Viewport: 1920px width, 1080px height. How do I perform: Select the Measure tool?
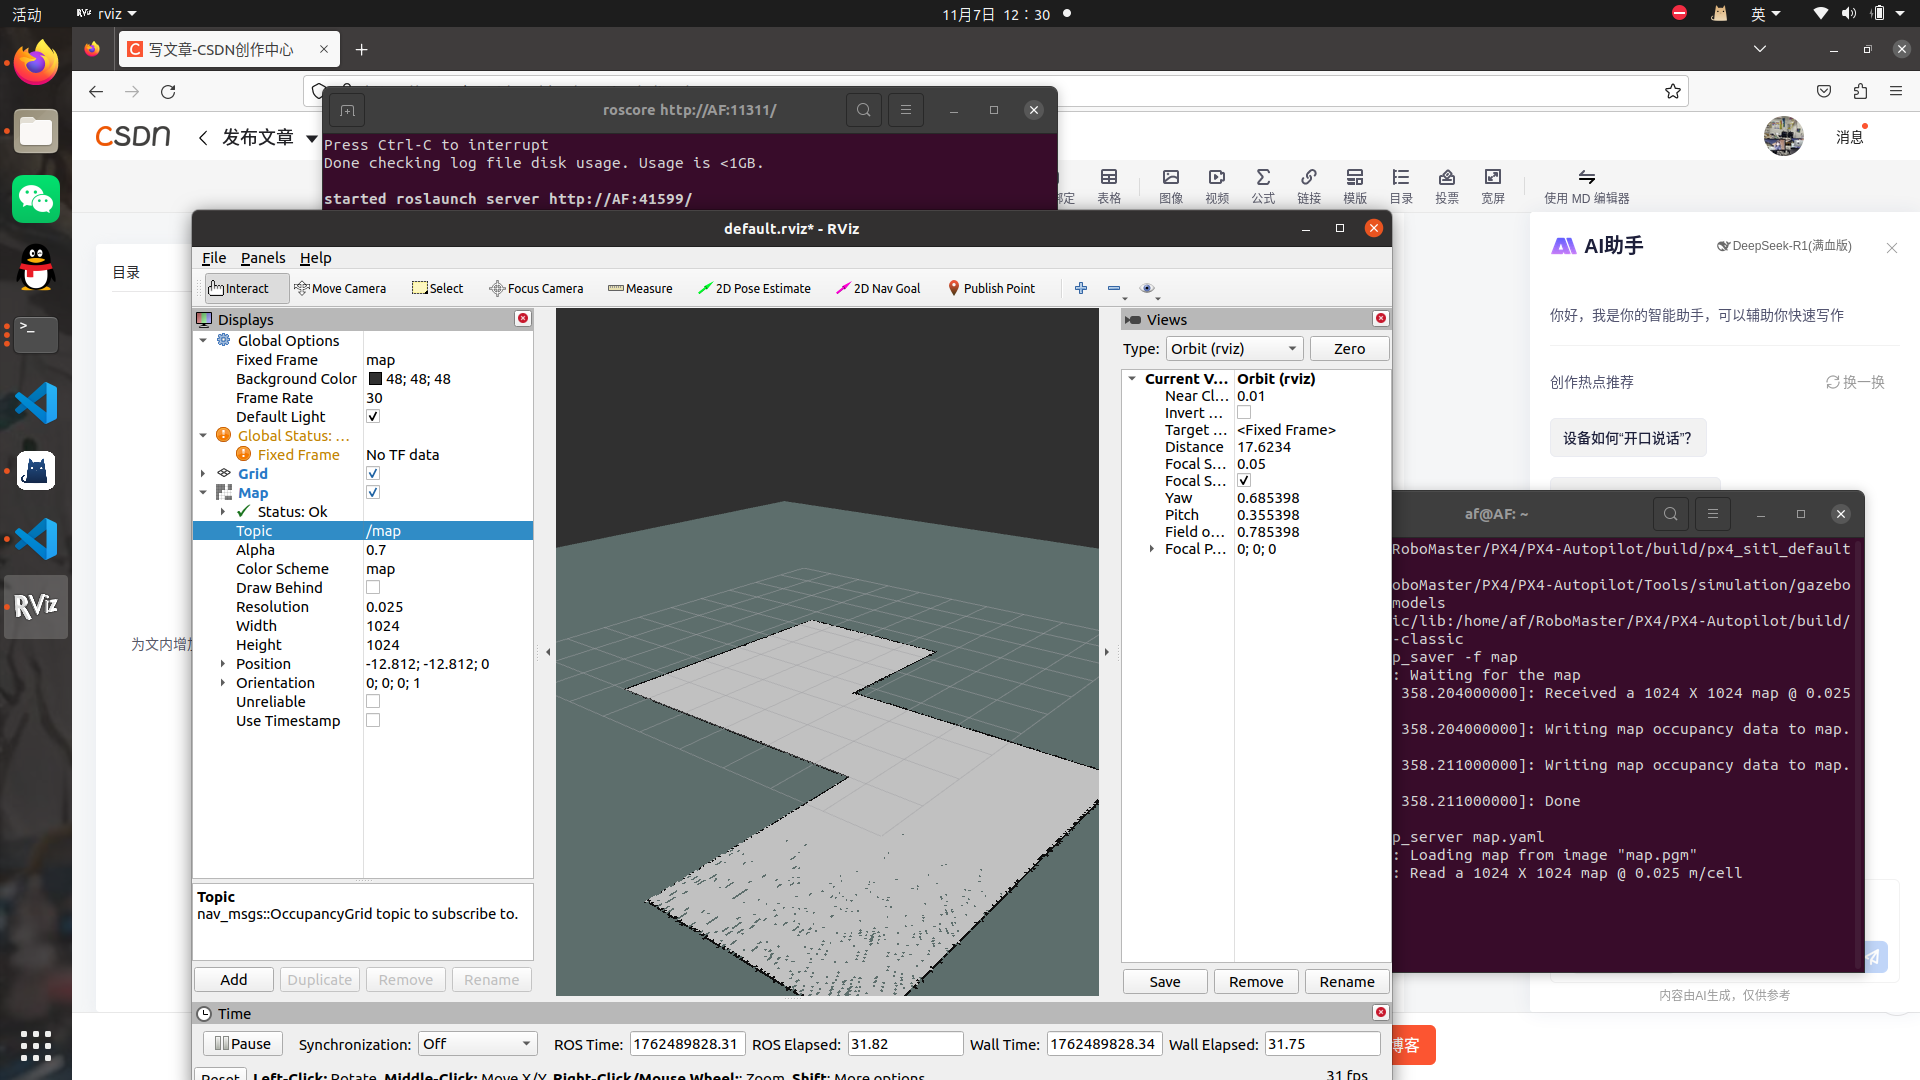click(640, 288)
